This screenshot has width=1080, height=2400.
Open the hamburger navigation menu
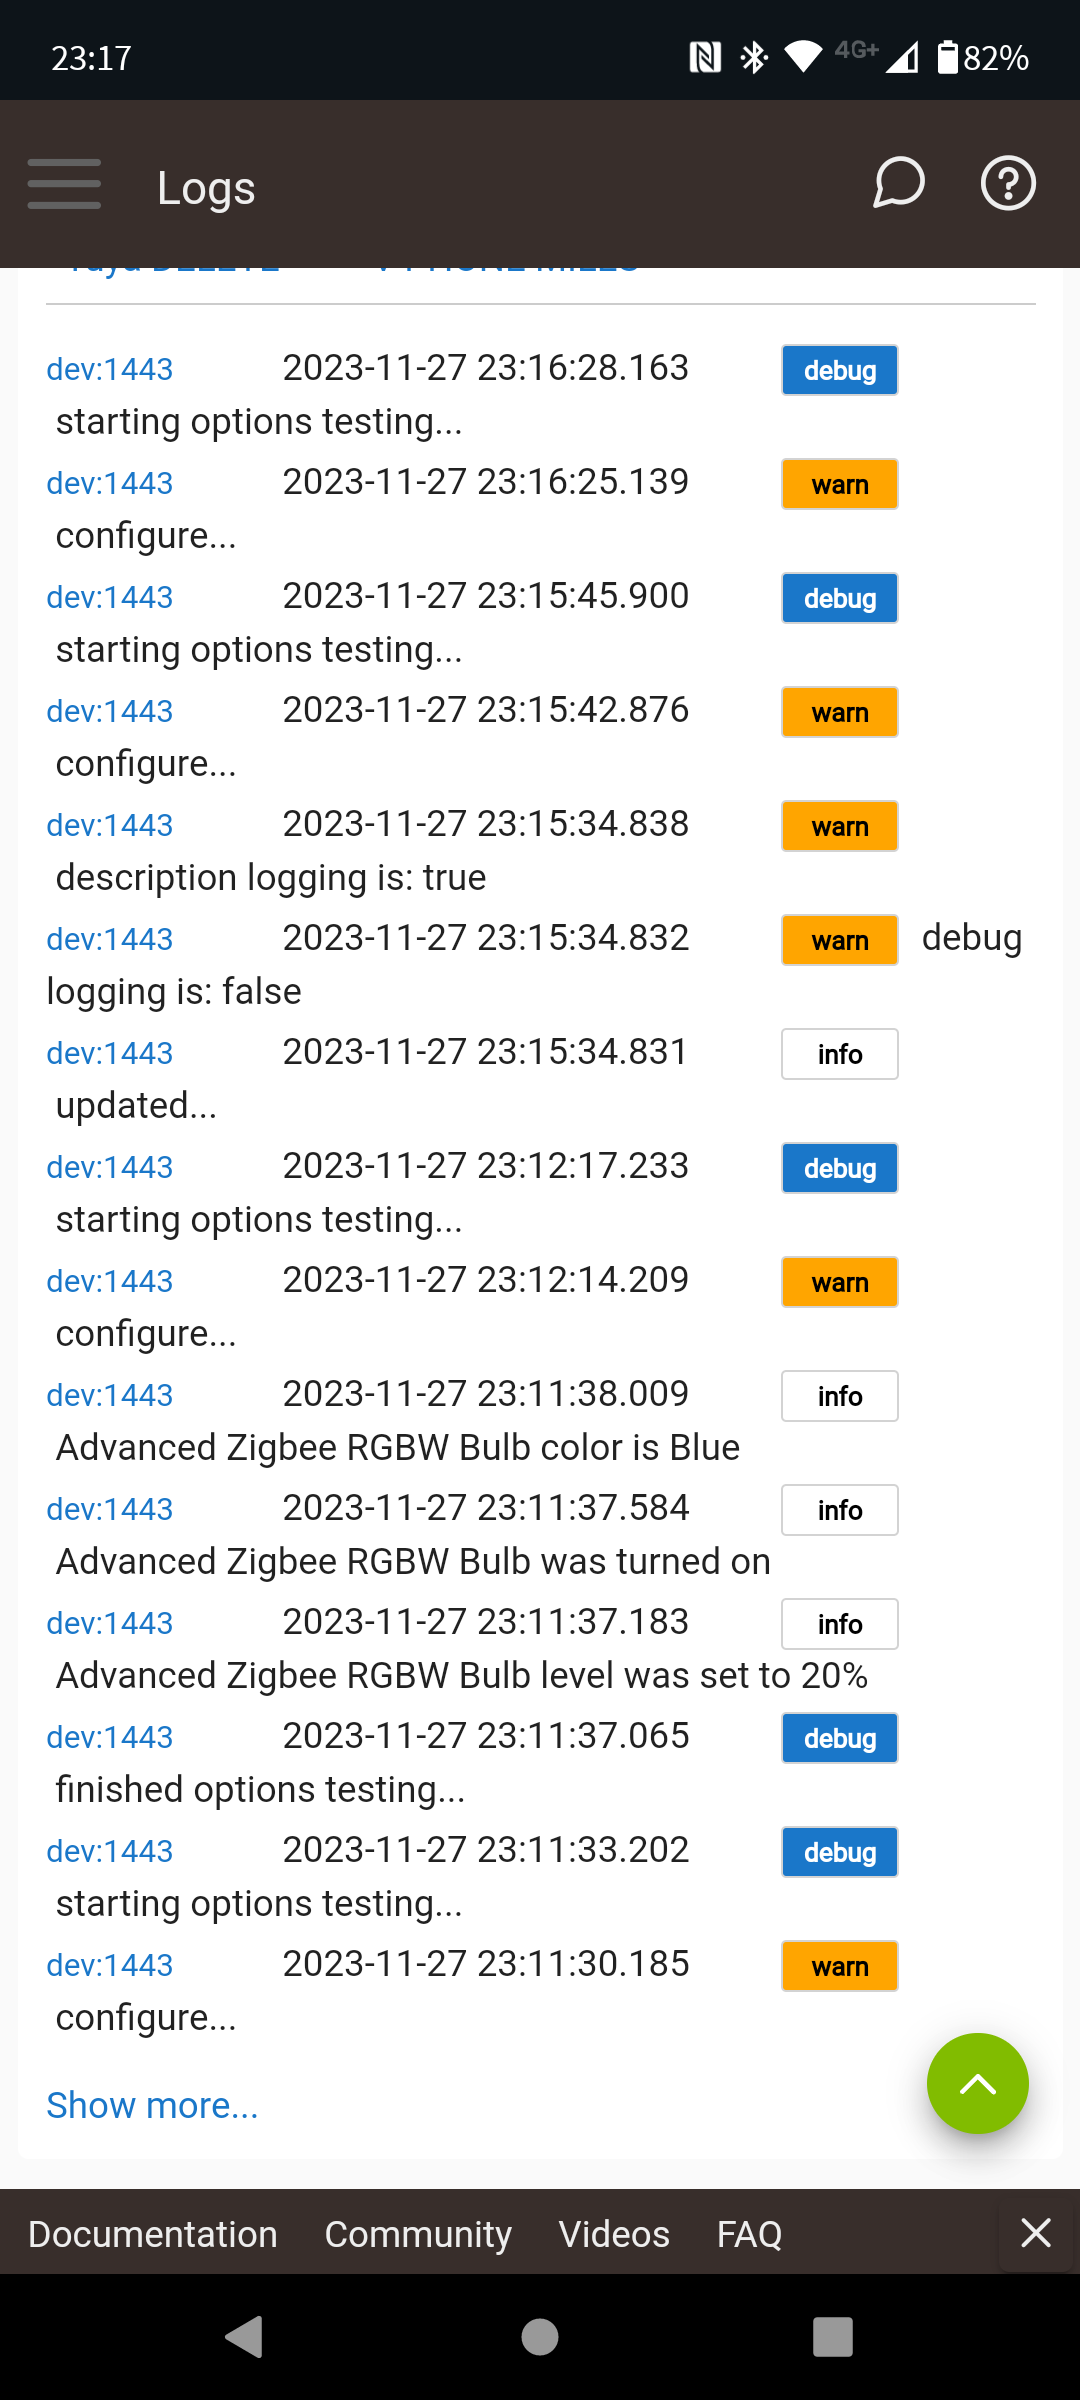(x=64, y=184)
